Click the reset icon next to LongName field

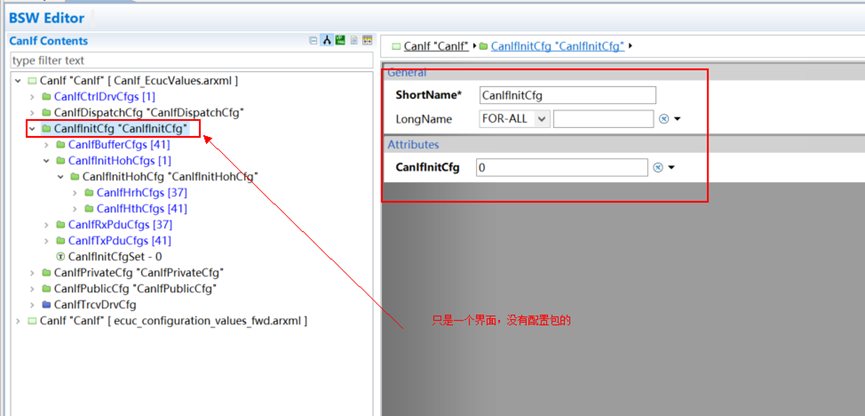[662, 119]
